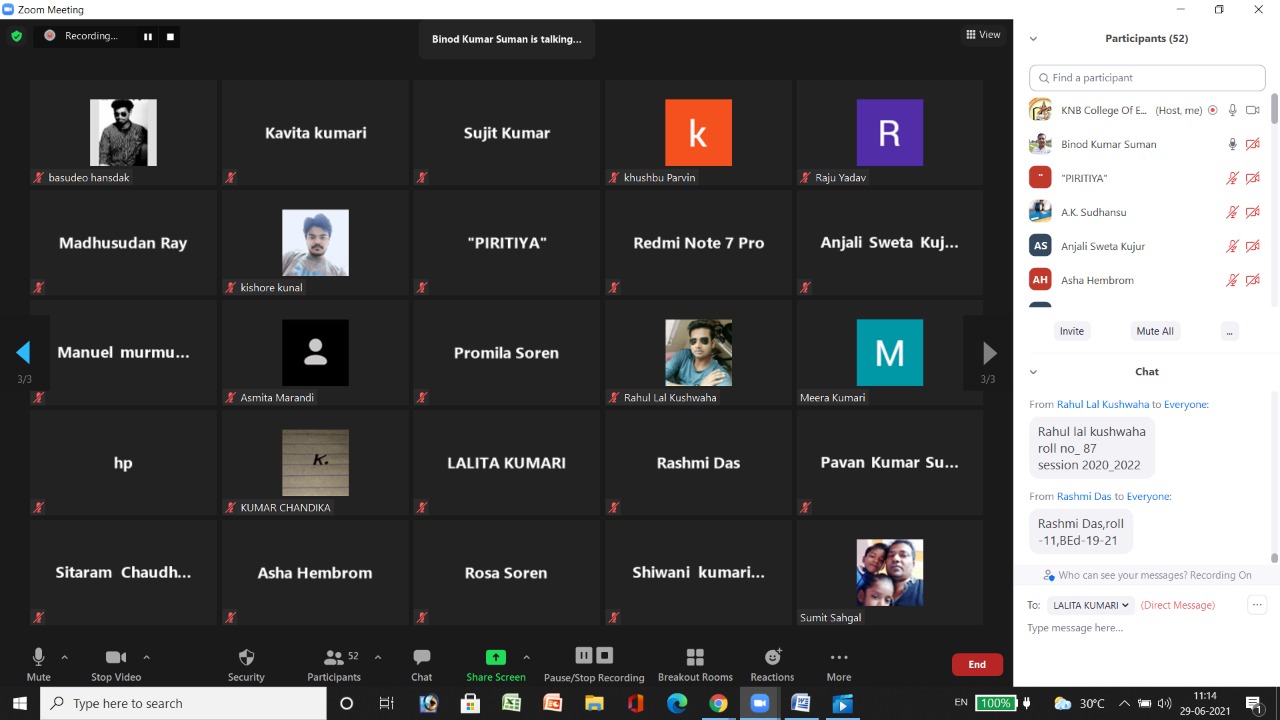This screenshot has height=720, width=1280.
Task: Click Binod Kumar Suman's microphone icon
Action: 1233,144
